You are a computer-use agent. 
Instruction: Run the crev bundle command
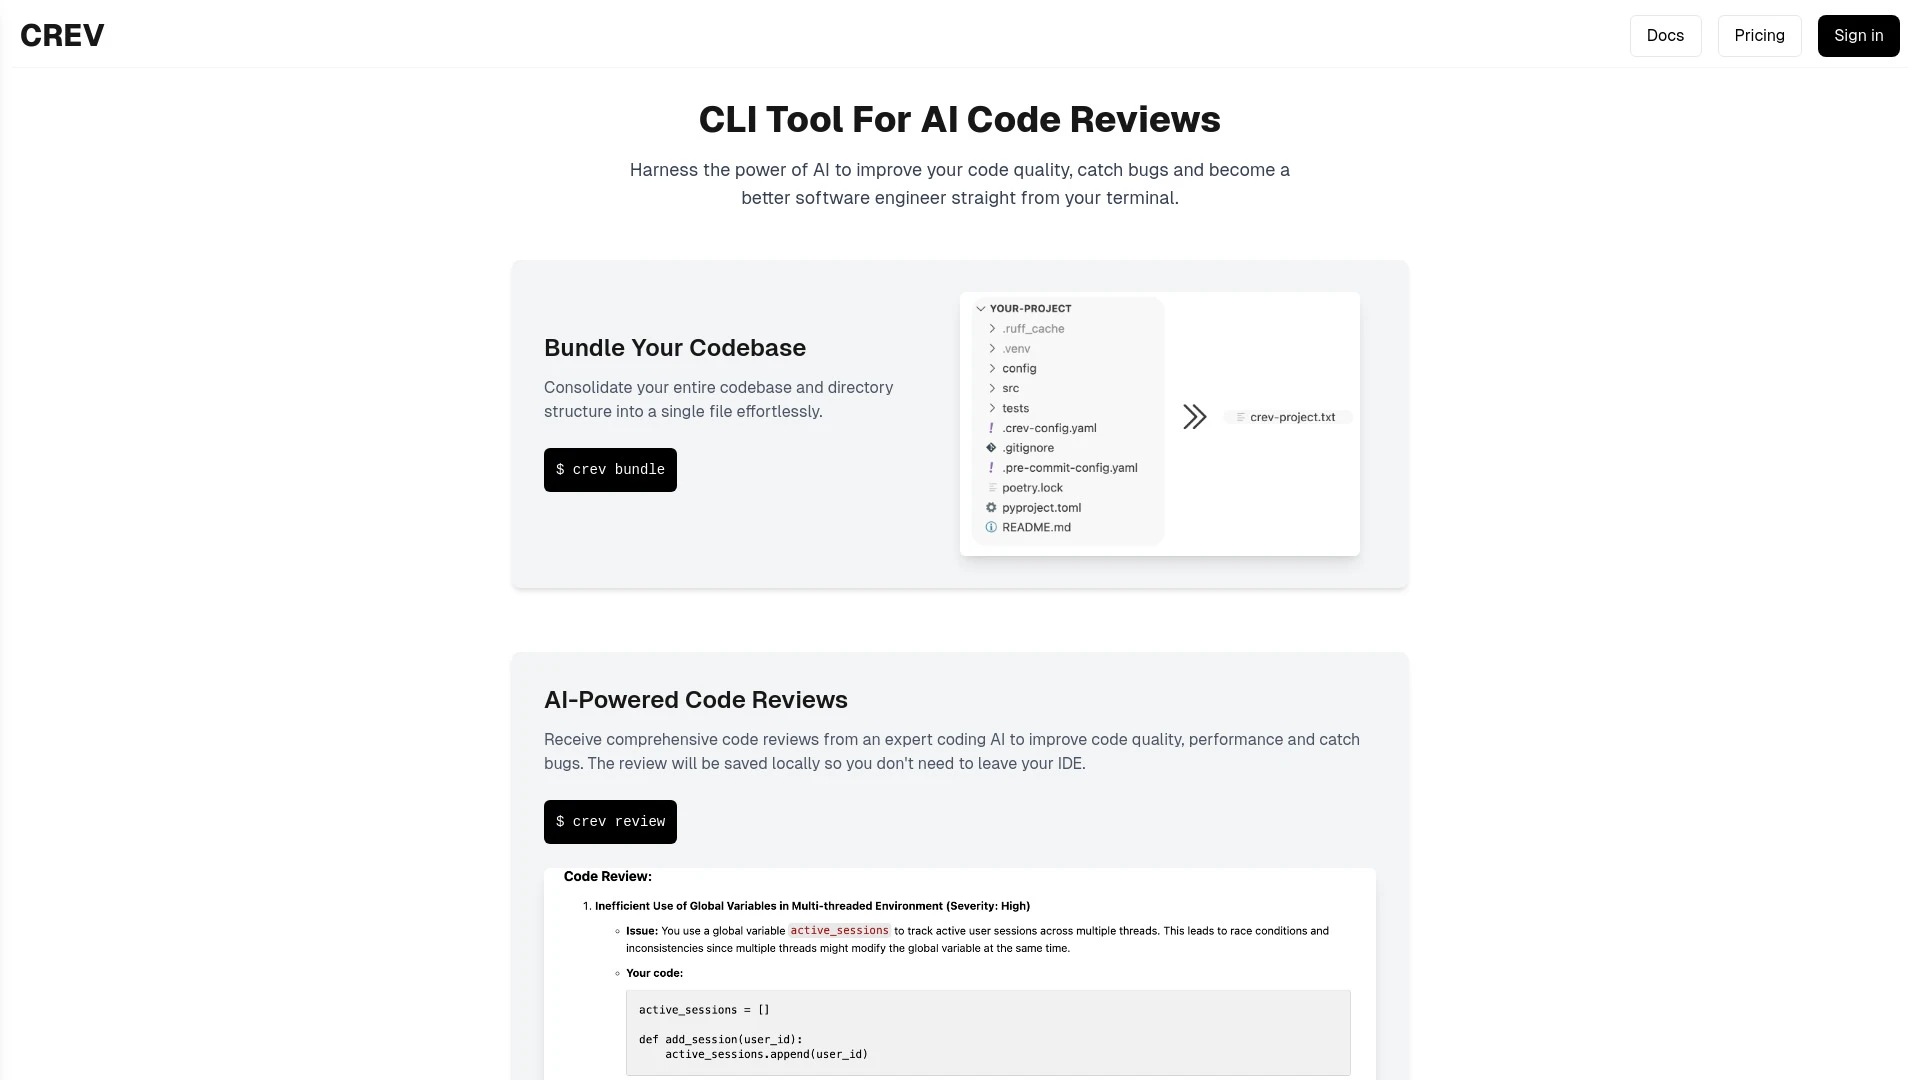coord(609,469)
